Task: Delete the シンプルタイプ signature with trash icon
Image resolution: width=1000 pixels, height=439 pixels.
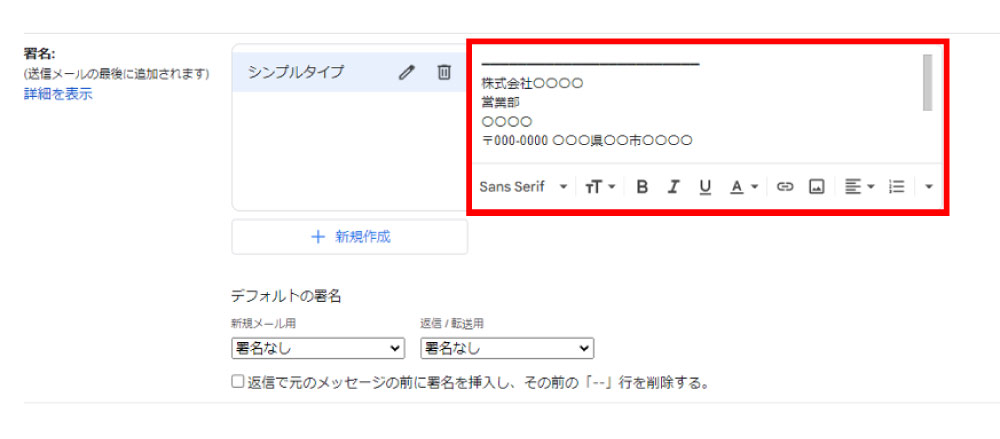Action: tap(444, 72)
